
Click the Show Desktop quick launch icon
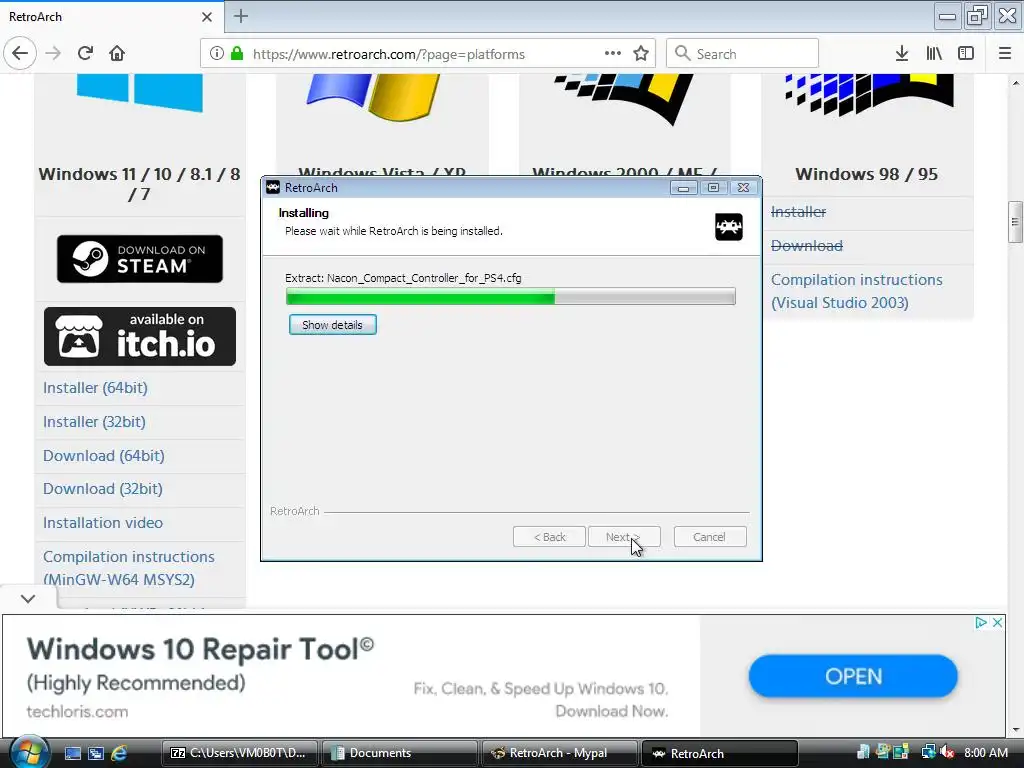tap(72, 753)
